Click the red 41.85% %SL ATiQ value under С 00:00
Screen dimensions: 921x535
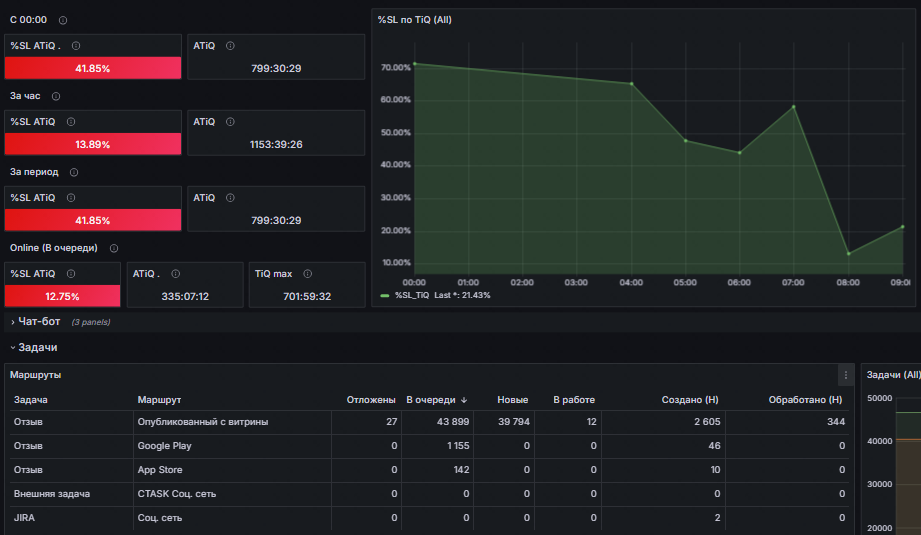click(93, 68)
